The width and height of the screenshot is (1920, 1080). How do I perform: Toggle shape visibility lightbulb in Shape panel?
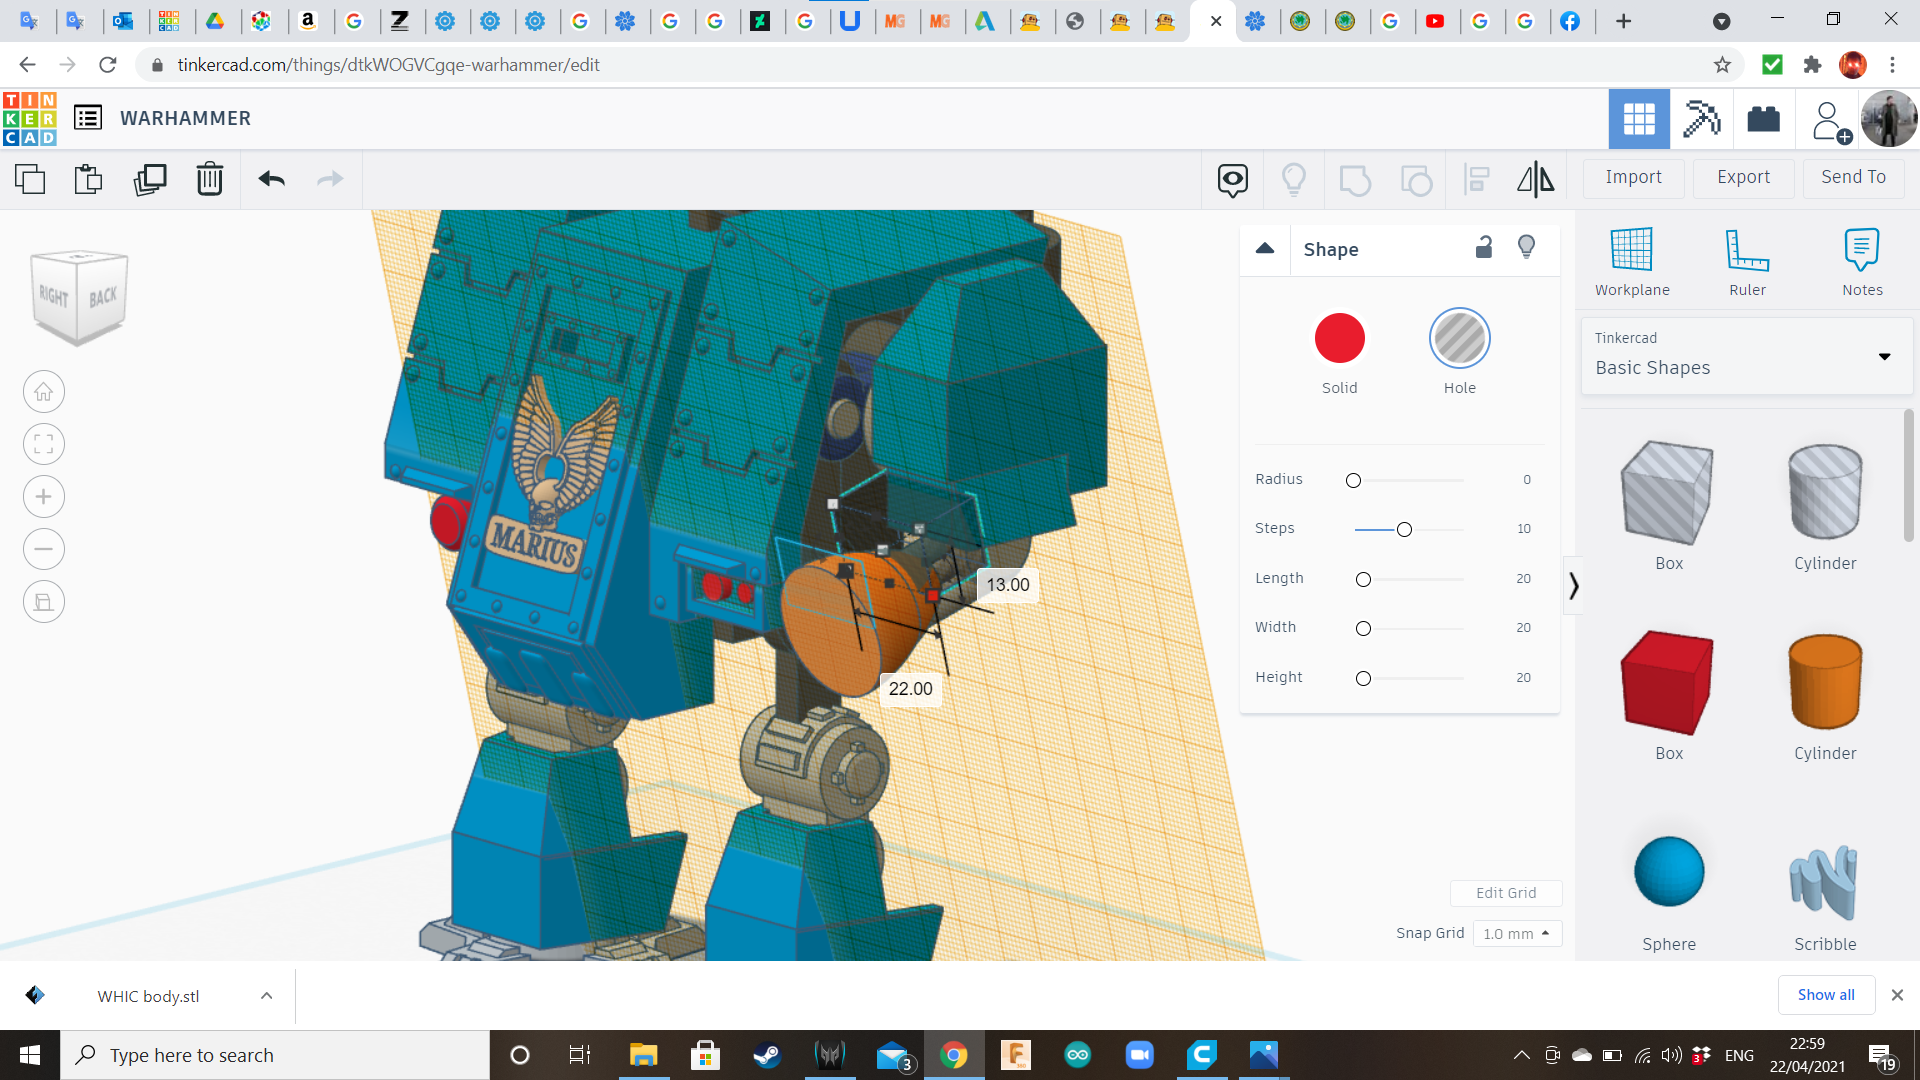pos(1526,248)
